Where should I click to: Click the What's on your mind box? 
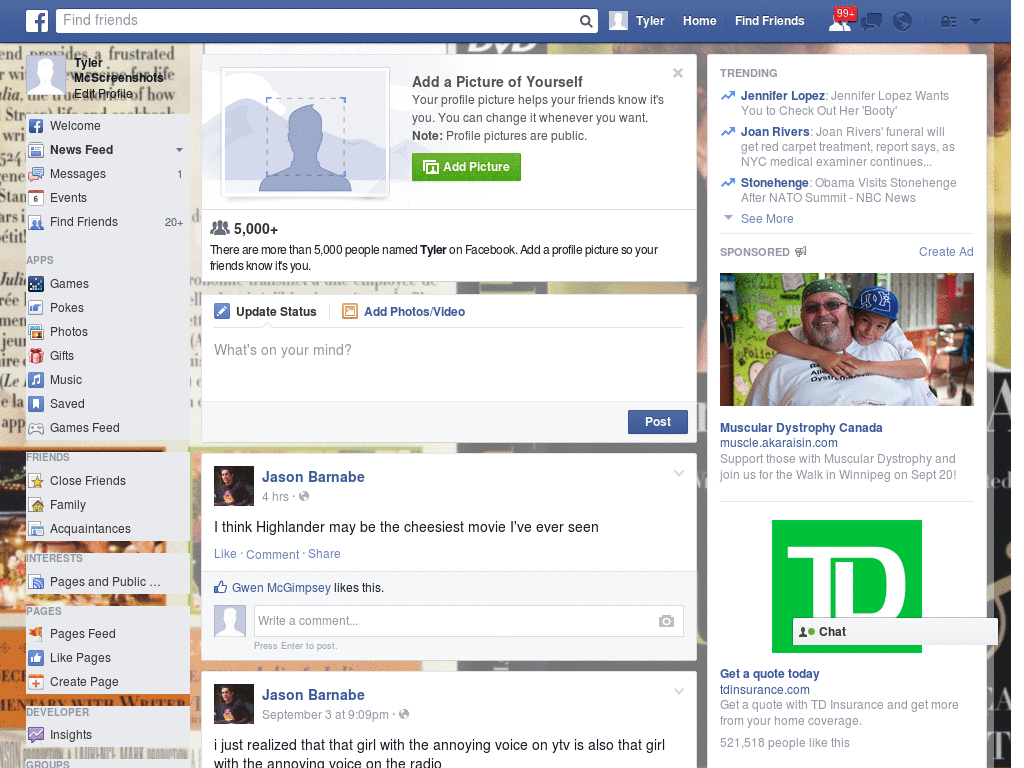pyautogui.click(x=449, y=366)
